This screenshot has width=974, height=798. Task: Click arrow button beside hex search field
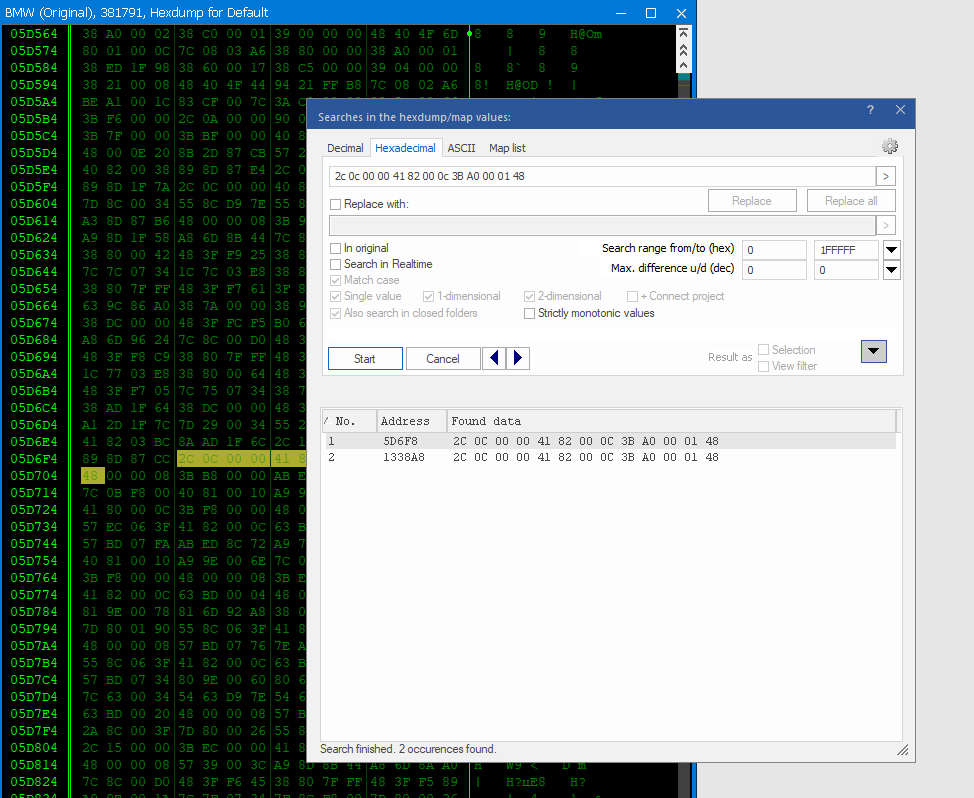point(885,177)
